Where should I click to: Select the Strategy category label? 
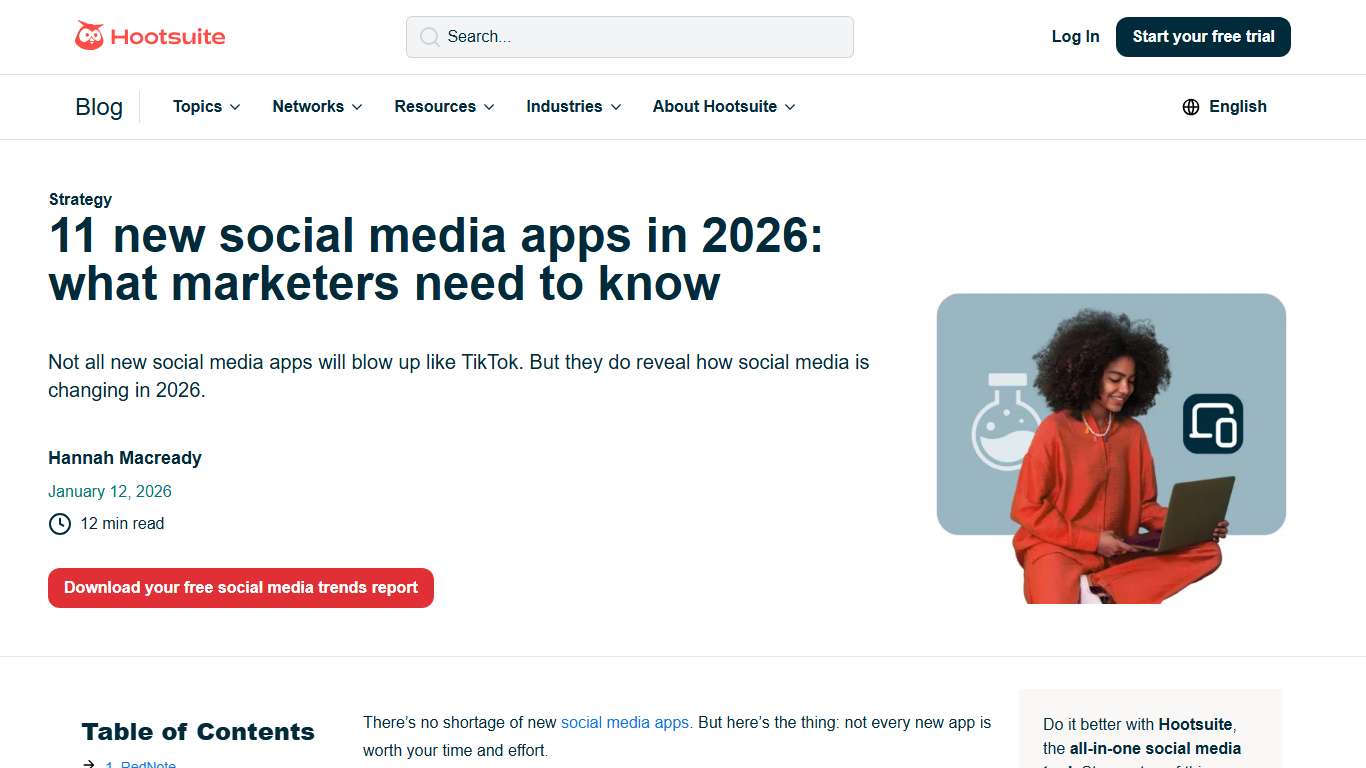click(80, 199)
